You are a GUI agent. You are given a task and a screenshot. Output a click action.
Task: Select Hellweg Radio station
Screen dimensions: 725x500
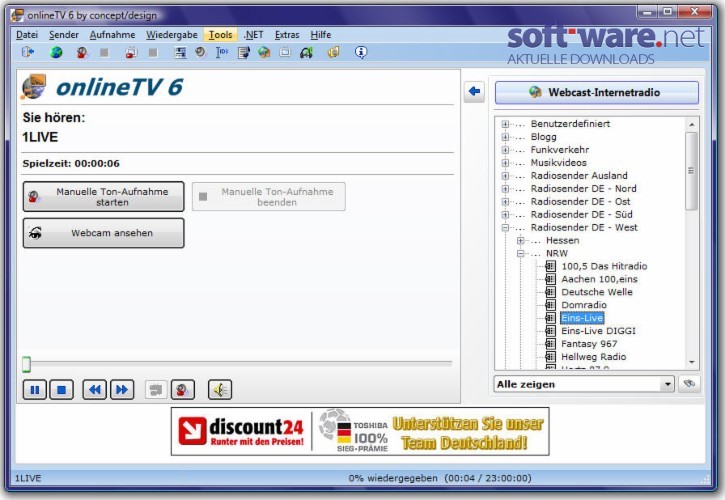coord(594,357)
